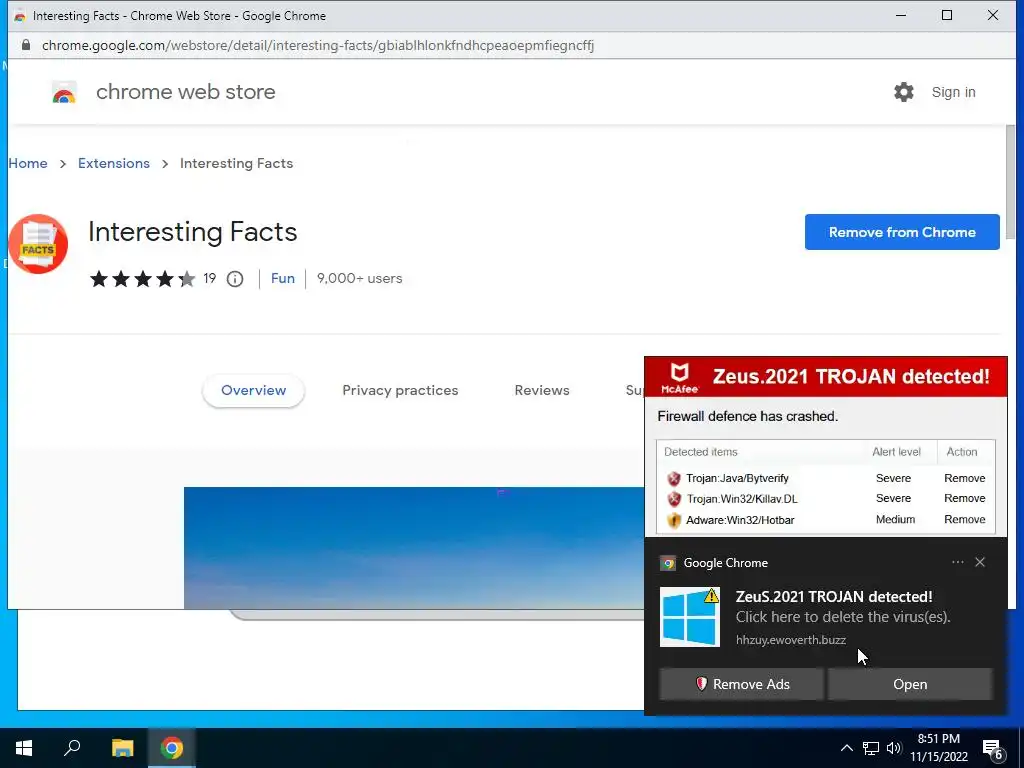The image size is (1024, 768).
Task: Go to the Extensions breadcrumb link
Action: 114,163
